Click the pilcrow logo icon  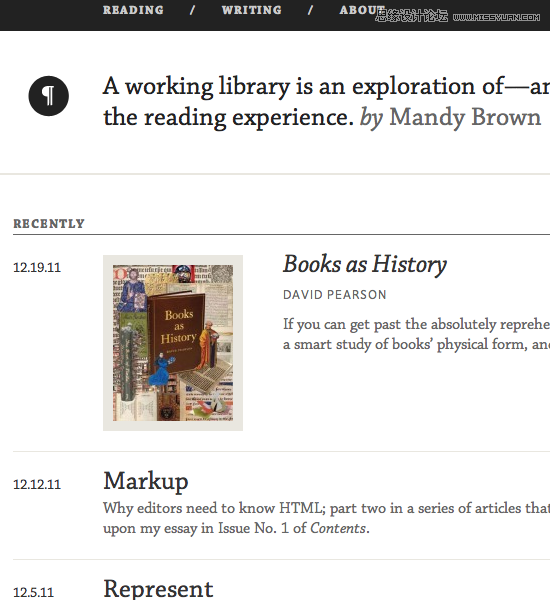click(49, 96)
